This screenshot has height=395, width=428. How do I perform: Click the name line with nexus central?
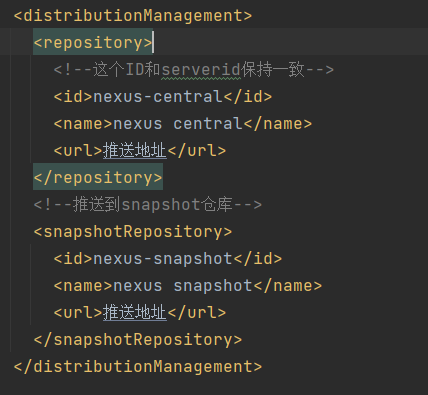[183, 124]
